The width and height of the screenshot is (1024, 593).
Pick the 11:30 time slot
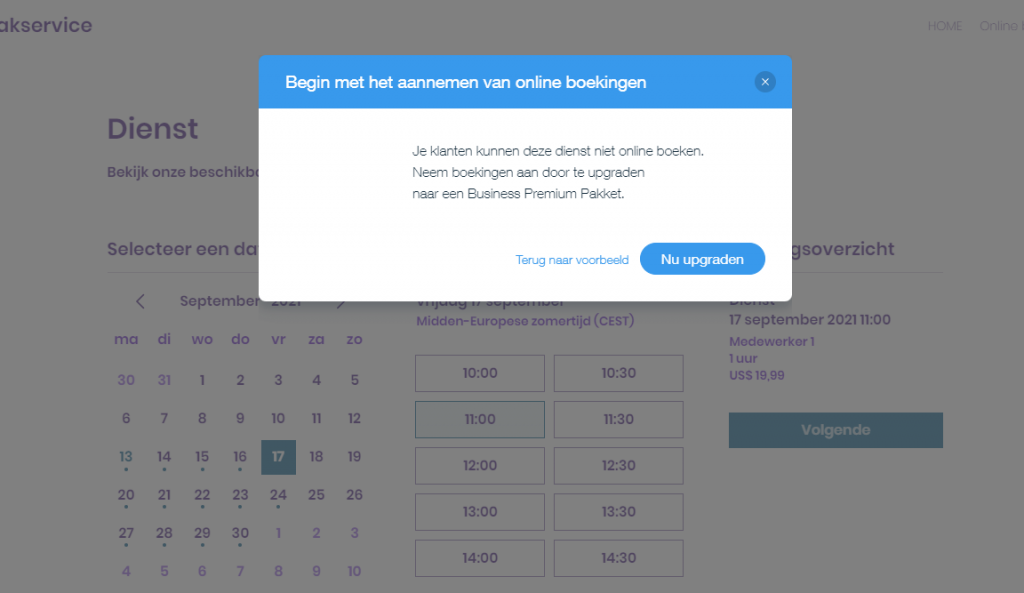[618, 419]
